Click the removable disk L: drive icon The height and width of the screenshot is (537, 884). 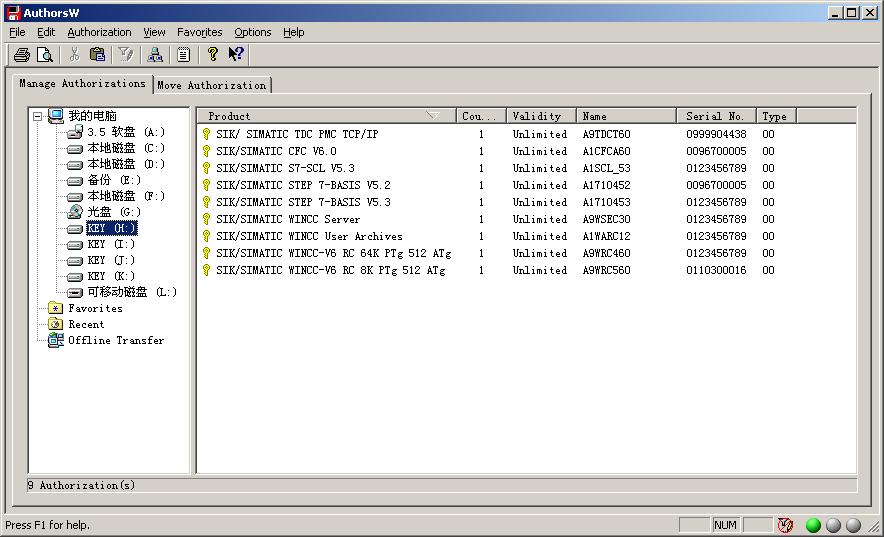75,292
